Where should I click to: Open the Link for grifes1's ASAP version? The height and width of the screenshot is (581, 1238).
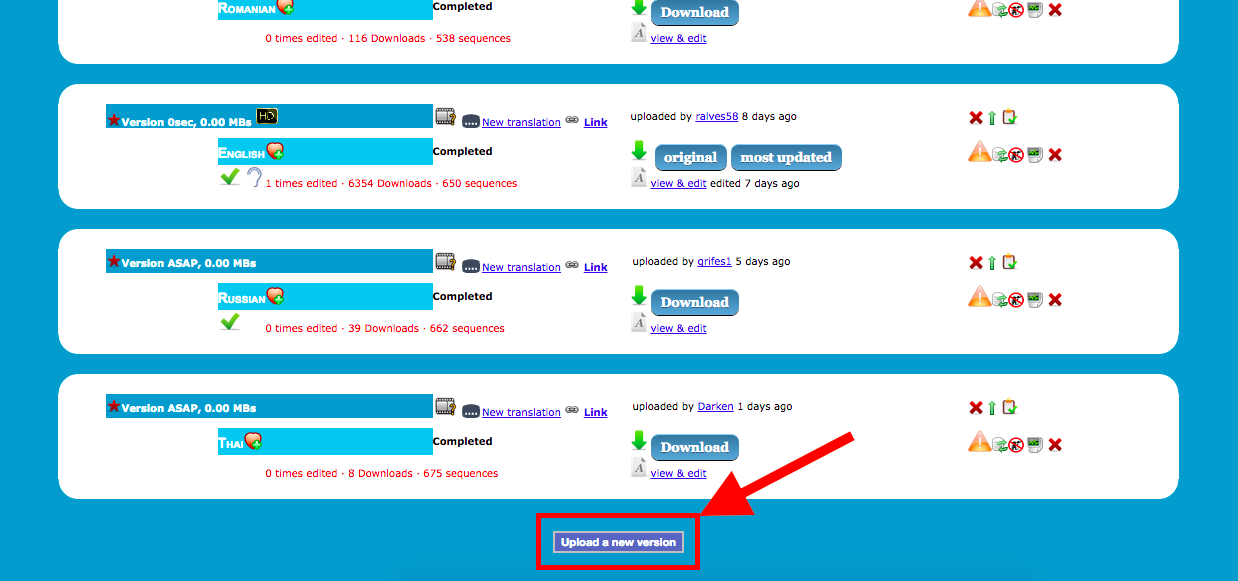(596, 268)
